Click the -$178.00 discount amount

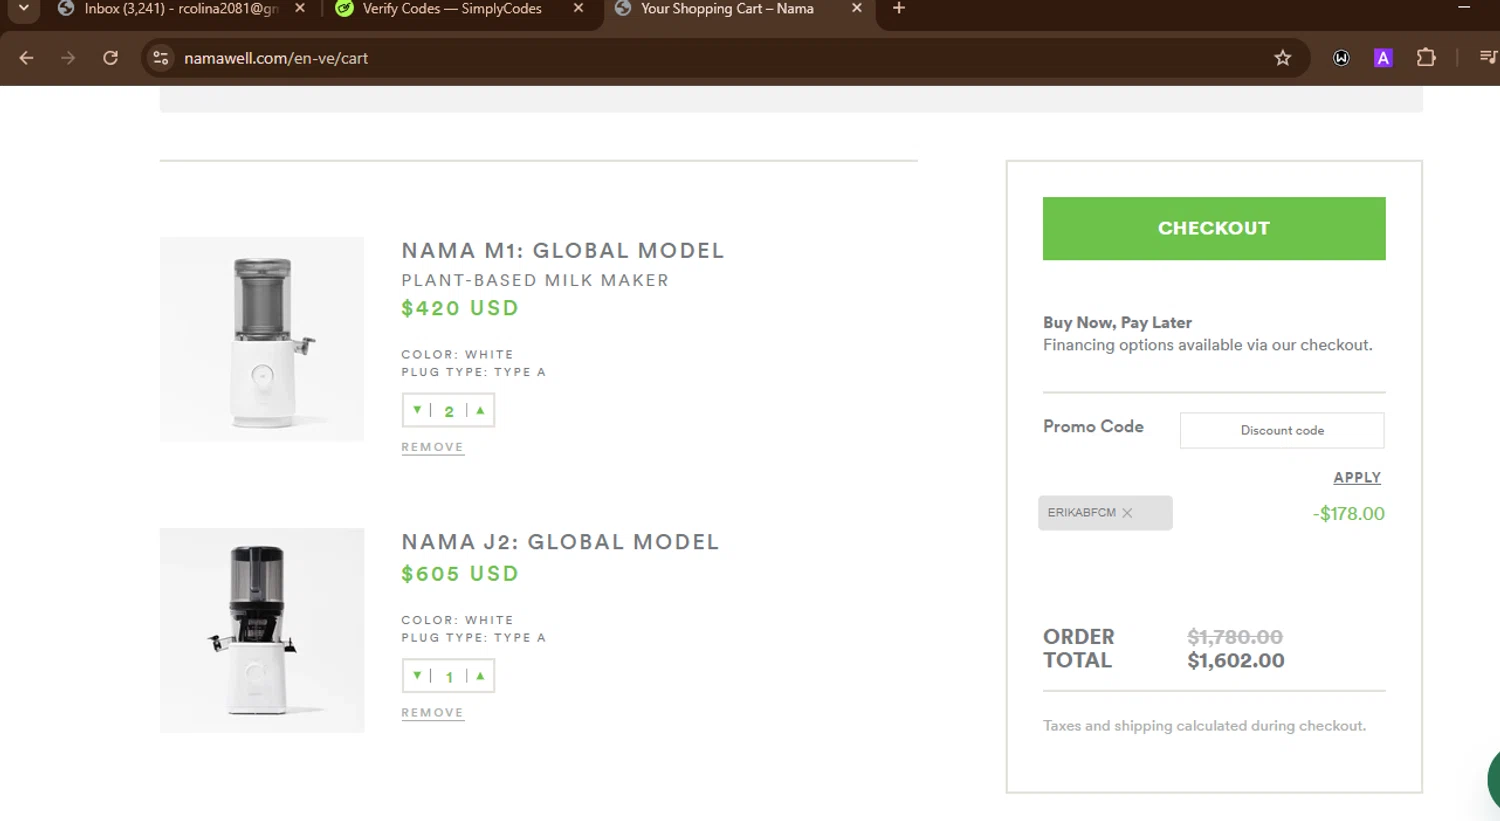pyautogui.click(x=1348, y=514)
